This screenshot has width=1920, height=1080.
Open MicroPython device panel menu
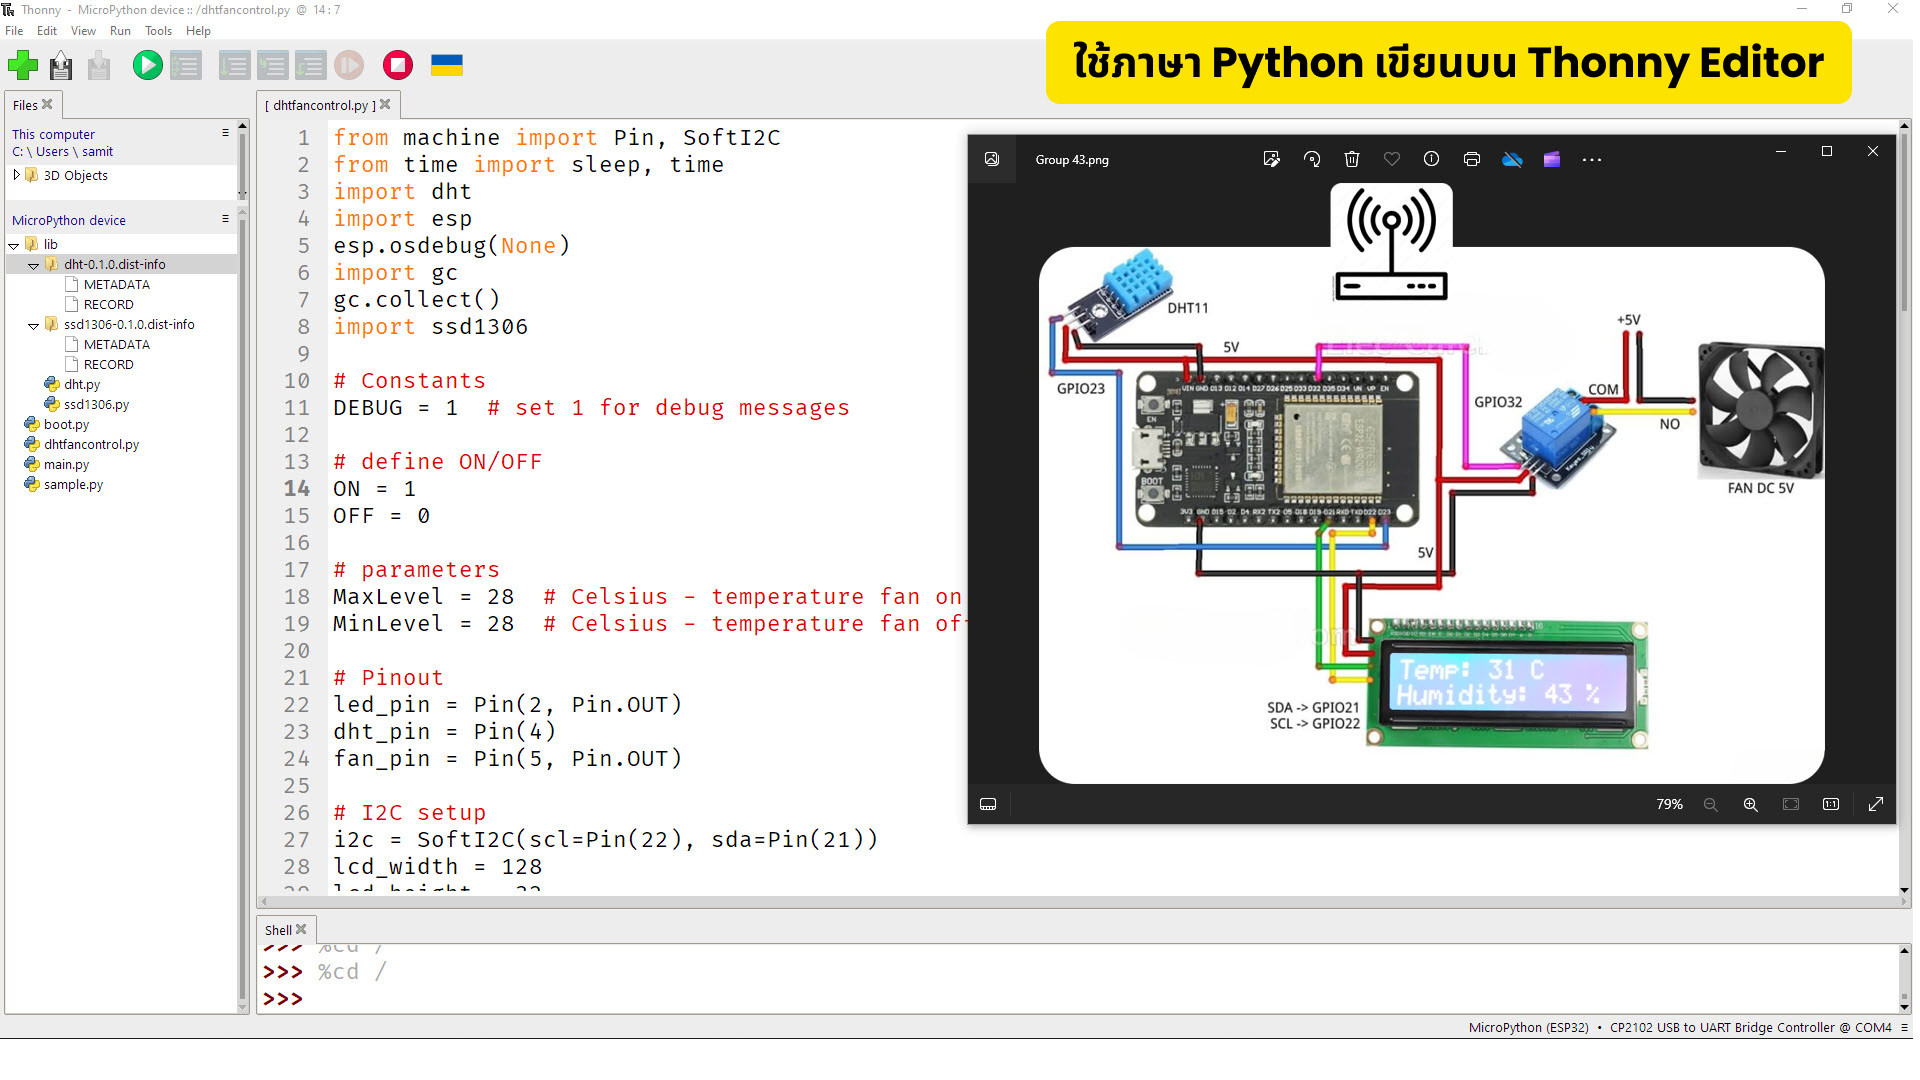[225, 218]
